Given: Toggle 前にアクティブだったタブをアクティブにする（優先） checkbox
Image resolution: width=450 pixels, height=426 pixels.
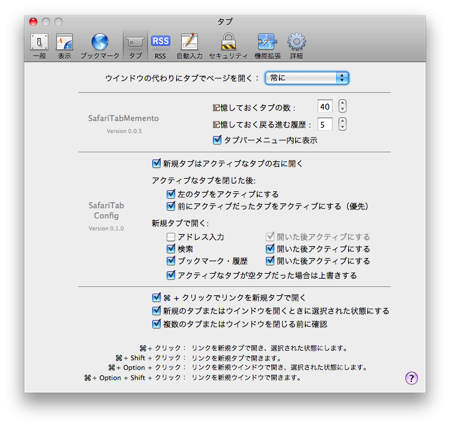Looking at the screenshot, I should (171, 206).
